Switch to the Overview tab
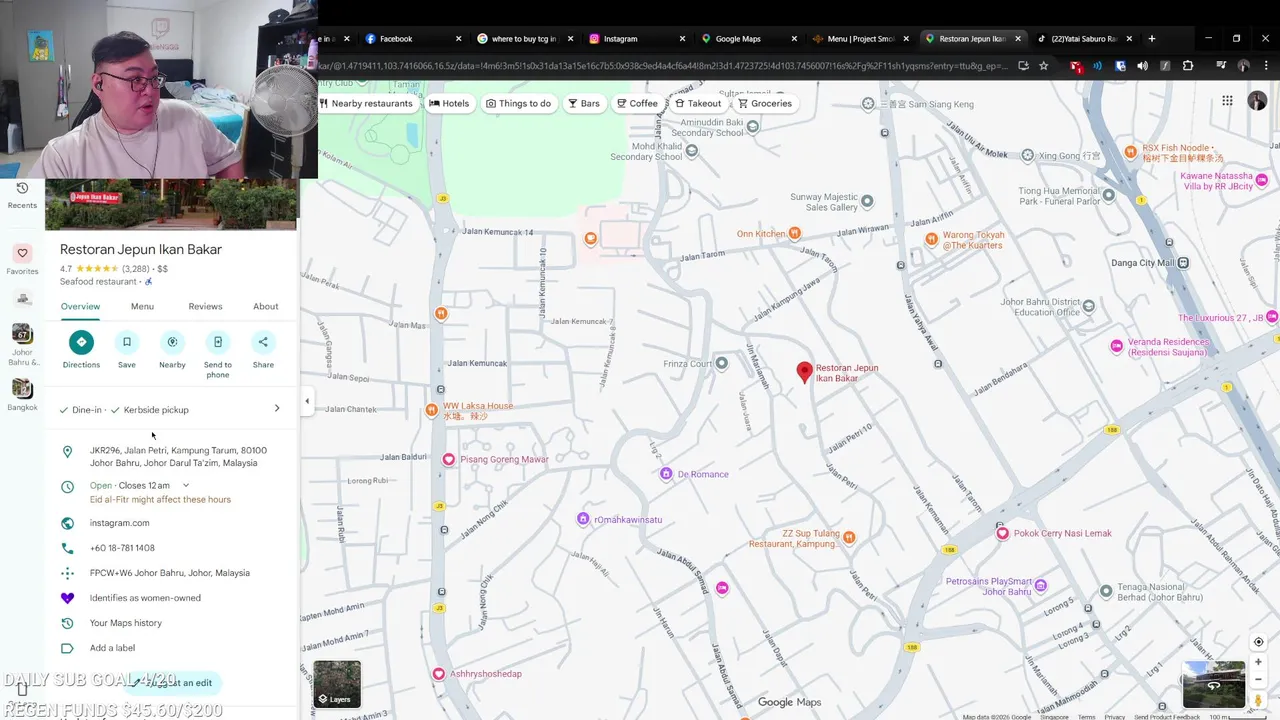1280x720 pixels. tap(80, 306)
